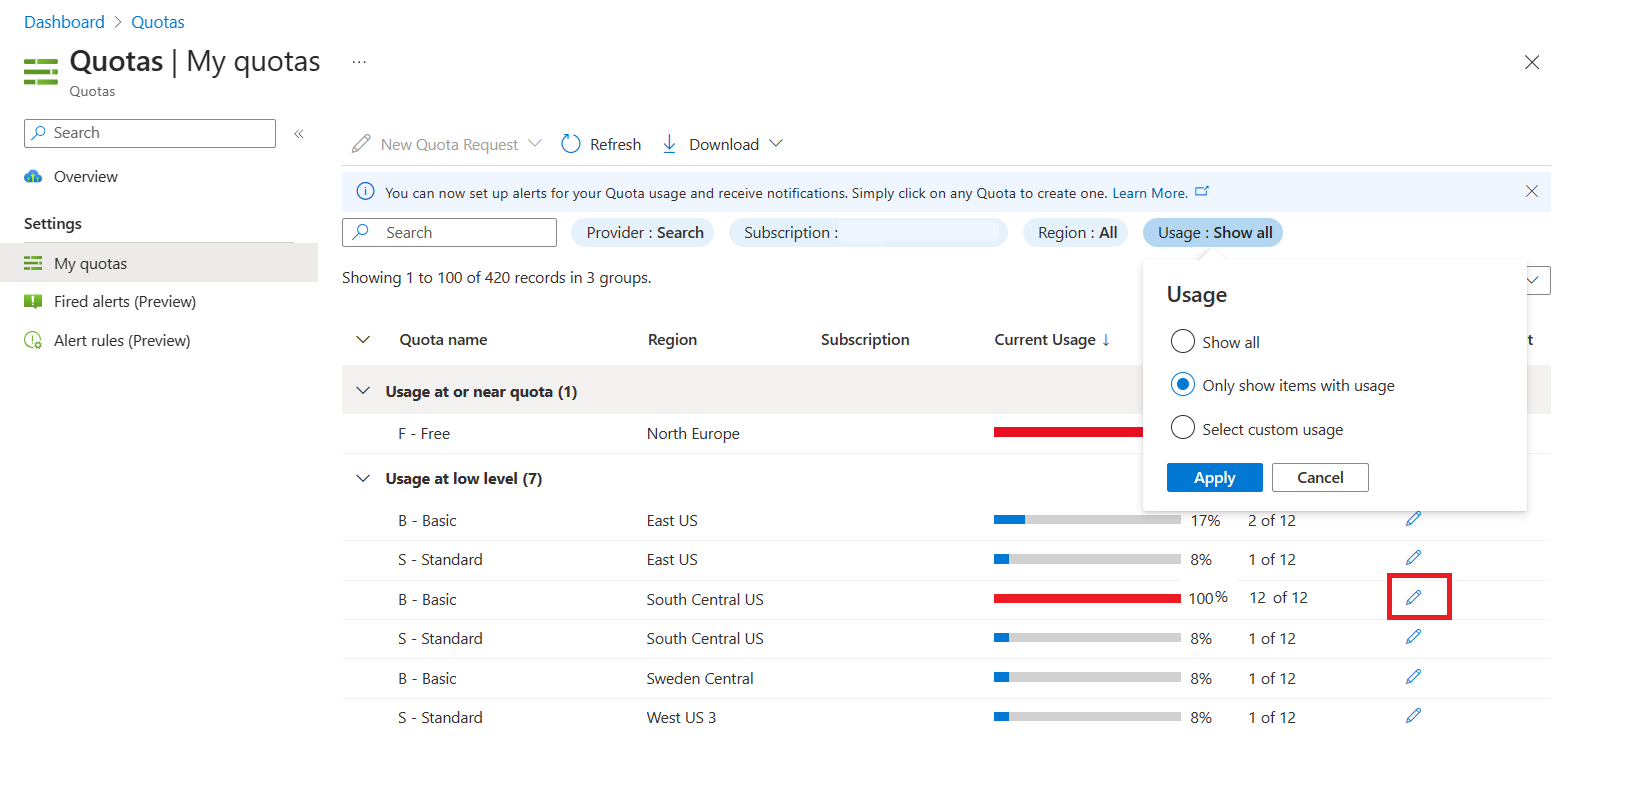Screen dimensions: 1628x810
Task: Toggle the Usage : Show all filter
Action: tap(1213, 232)
